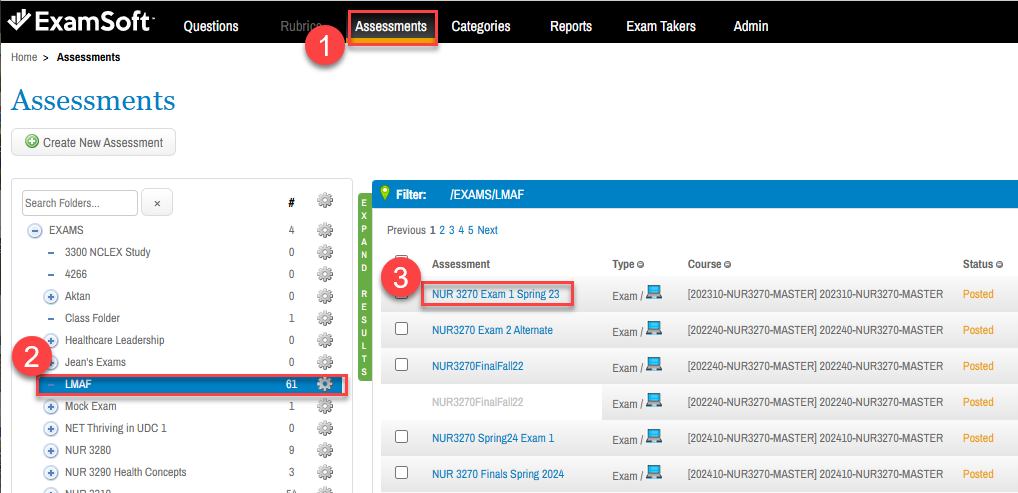Open NUR 3270 Exam 1 Spring 23 assessment
The width and height of the screenshot is (1018, 493).
click(x=495, y=294)
